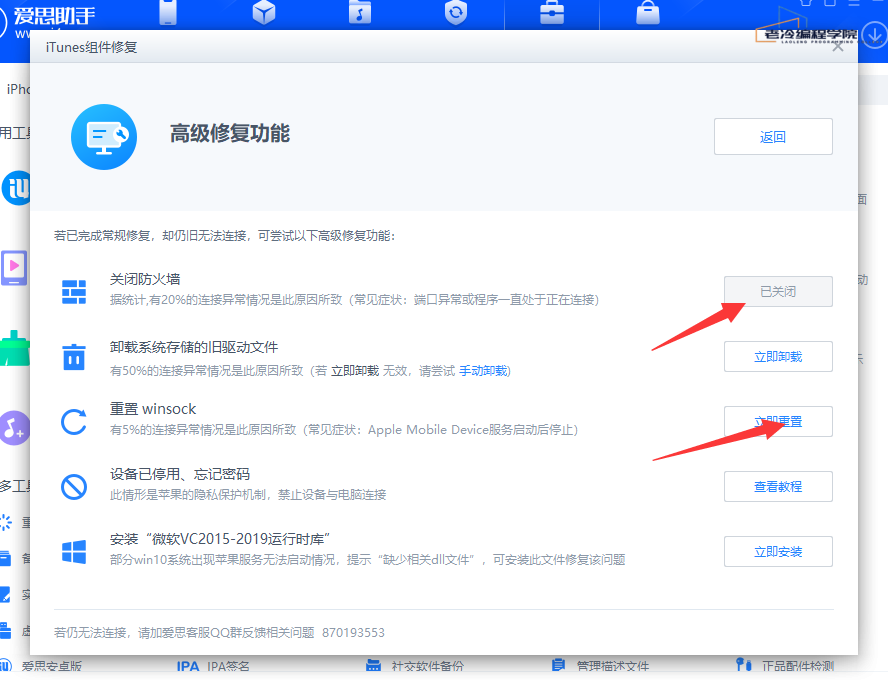
Task: Open the flash/jailbreak shield icon in top bar
Action: coord(456,12)
